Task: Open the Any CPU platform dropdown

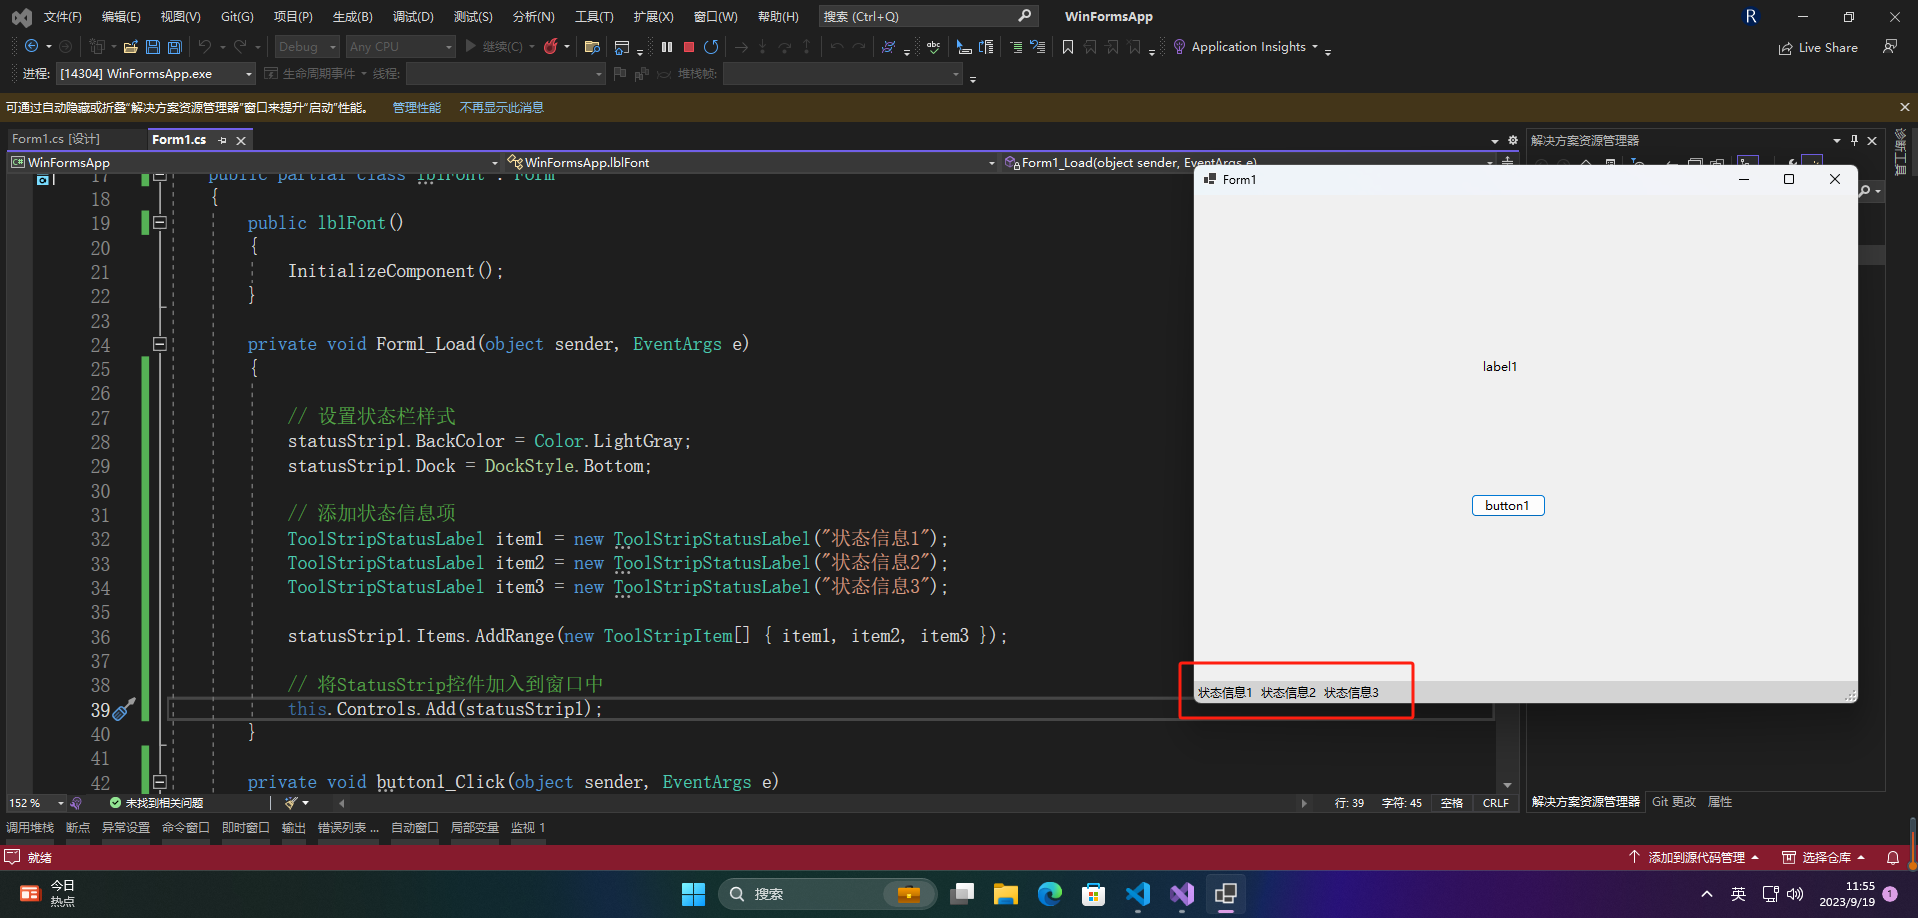Action: coord(401,47)
